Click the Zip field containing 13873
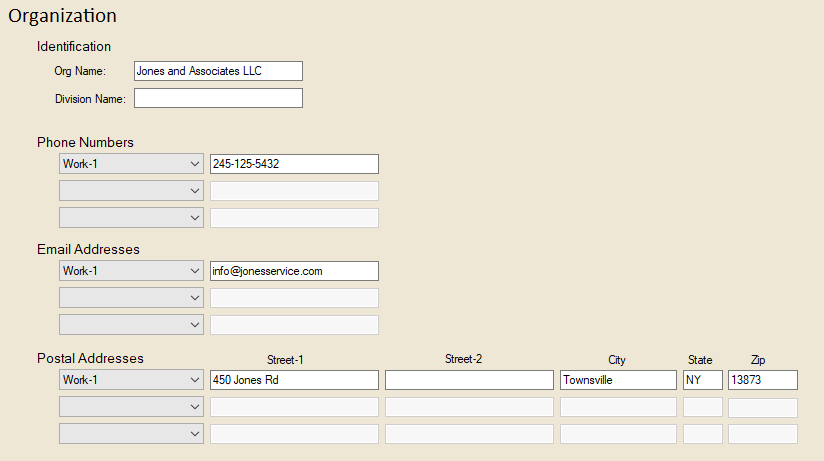 click(x=762, y=380)
